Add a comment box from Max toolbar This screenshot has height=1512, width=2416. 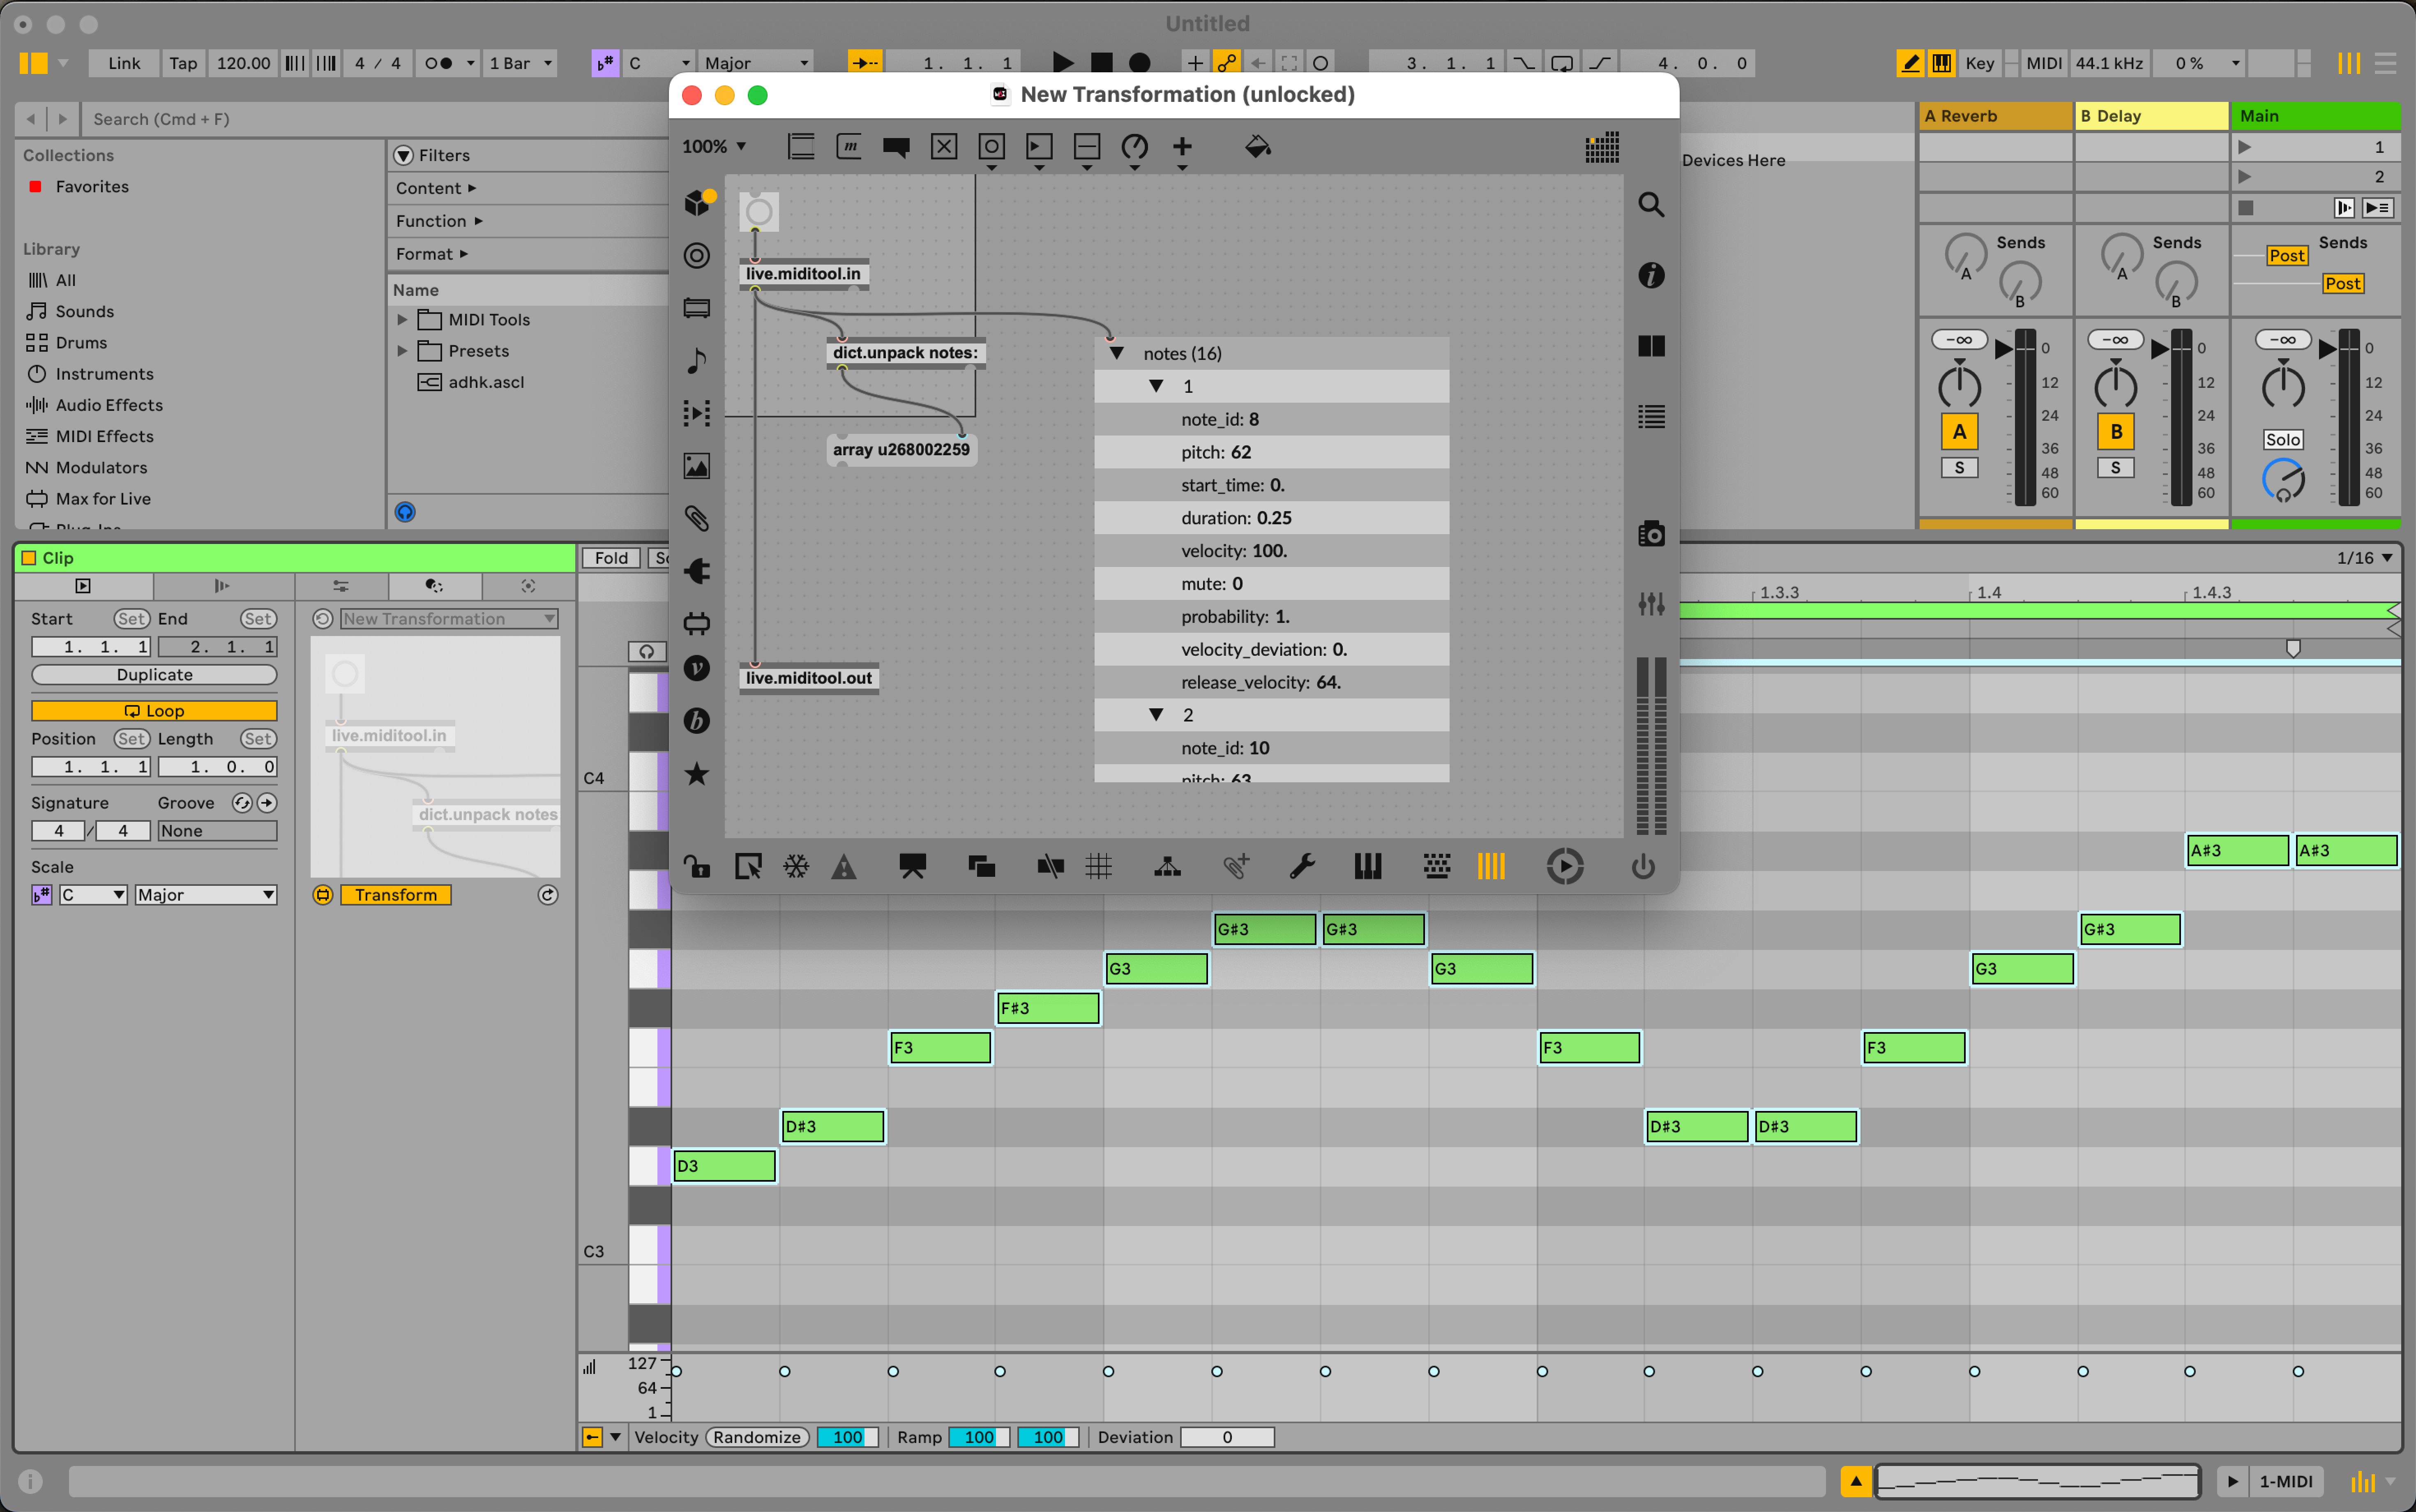(896, 147)
